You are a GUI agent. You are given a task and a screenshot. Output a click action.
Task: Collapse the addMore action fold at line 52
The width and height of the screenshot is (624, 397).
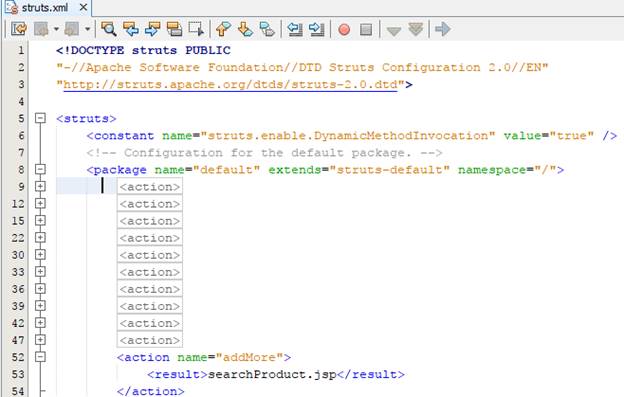tap(40, 357)
